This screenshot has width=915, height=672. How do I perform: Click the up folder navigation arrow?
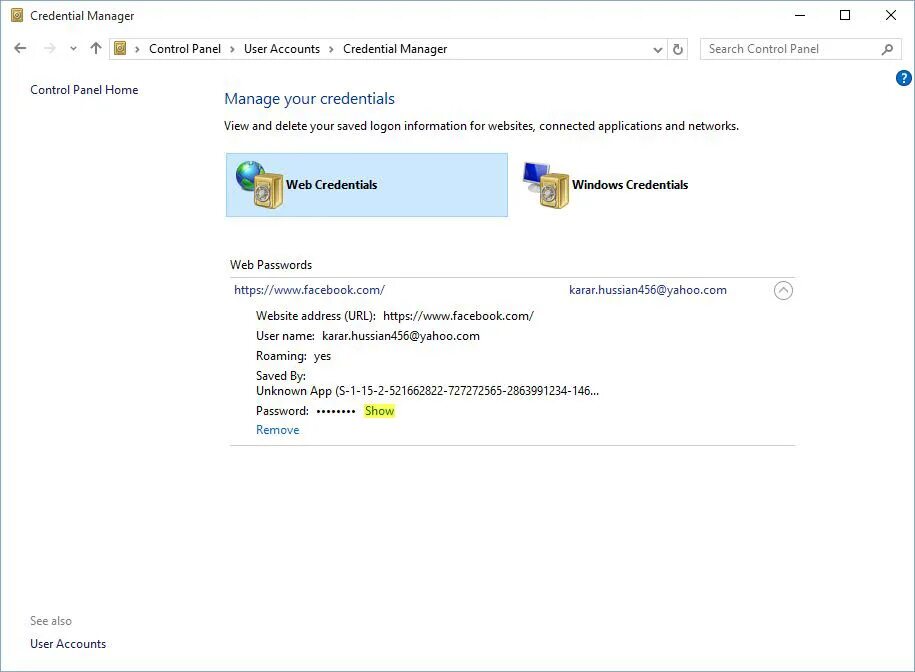pos(95,48)
